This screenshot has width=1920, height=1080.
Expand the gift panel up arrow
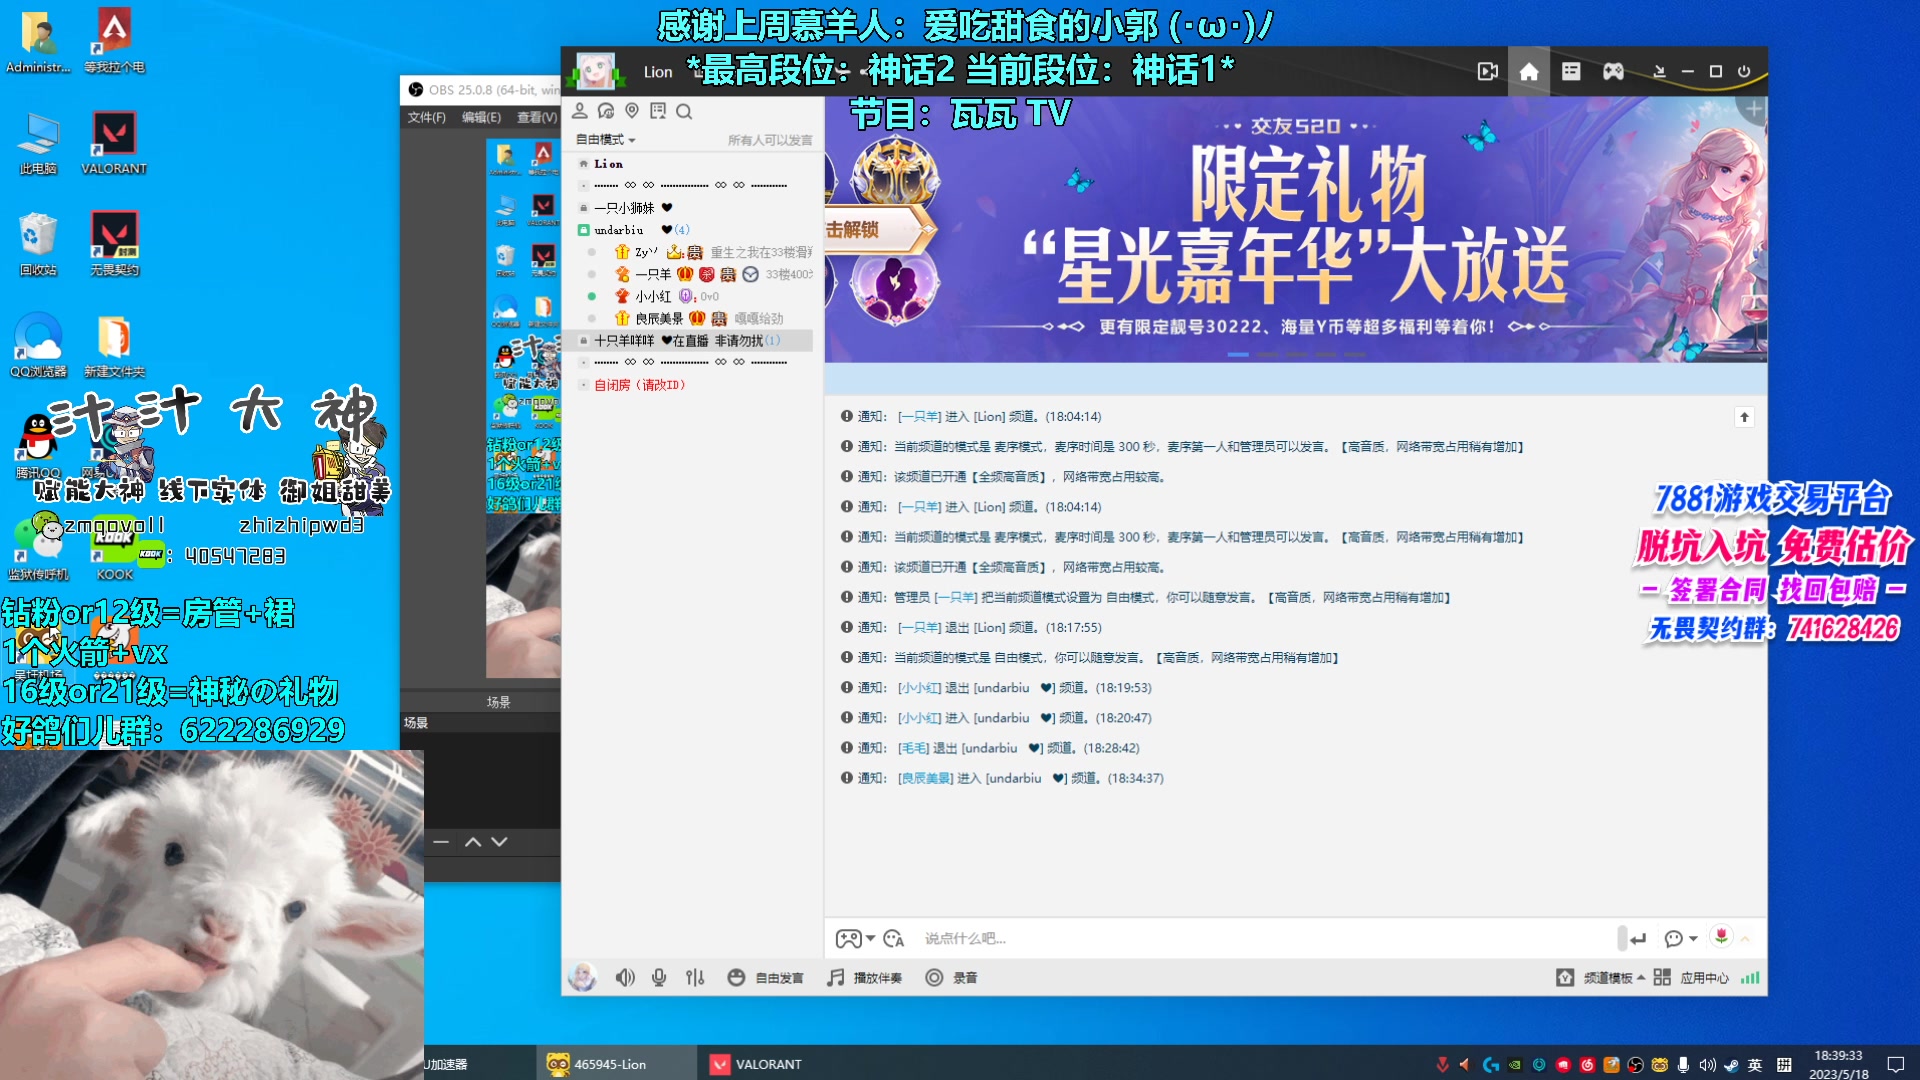coord(1746,939)
